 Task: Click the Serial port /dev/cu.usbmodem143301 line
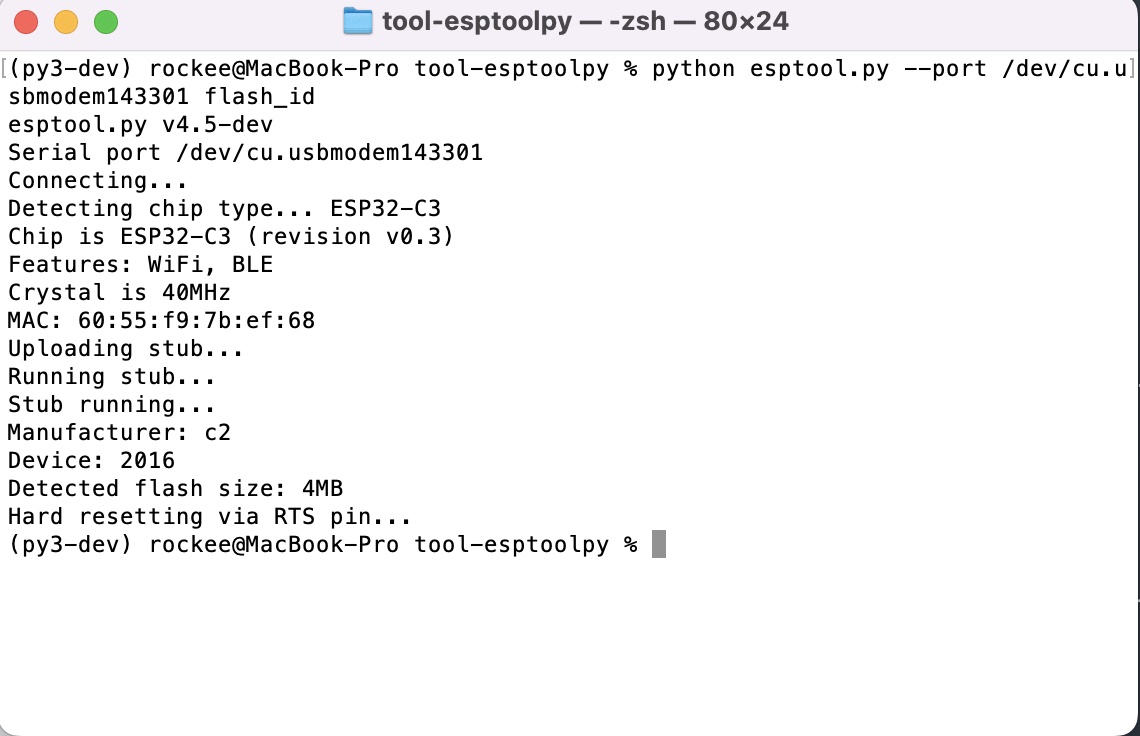pyautogui.click(x=245, y=153)
